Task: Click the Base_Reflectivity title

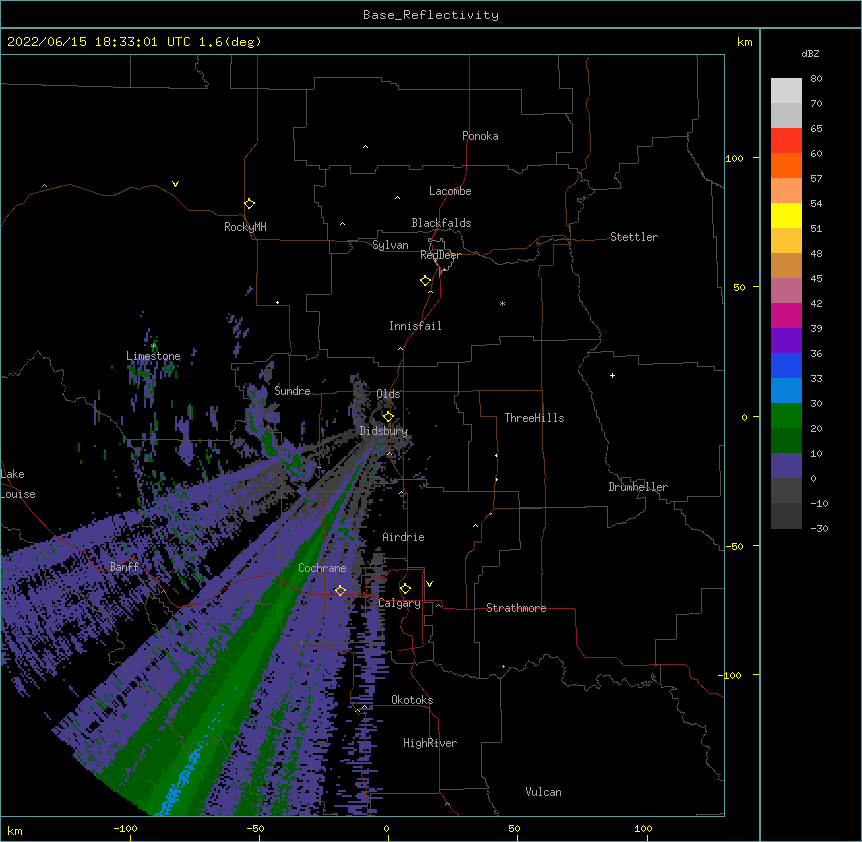Action: [x=431, y=15]
